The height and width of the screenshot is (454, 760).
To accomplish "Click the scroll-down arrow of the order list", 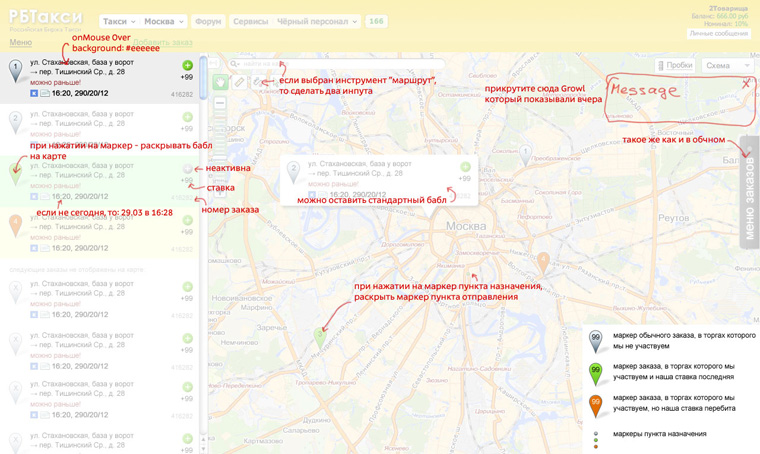I will pyautogui.click(x=203, y=450).
